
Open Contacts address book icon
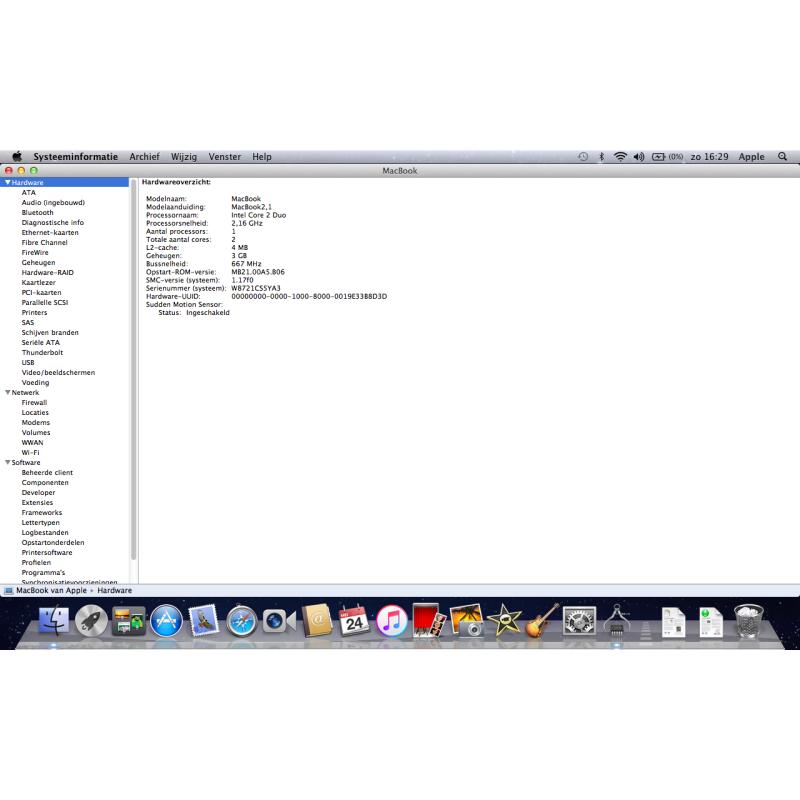click(317, 621)
